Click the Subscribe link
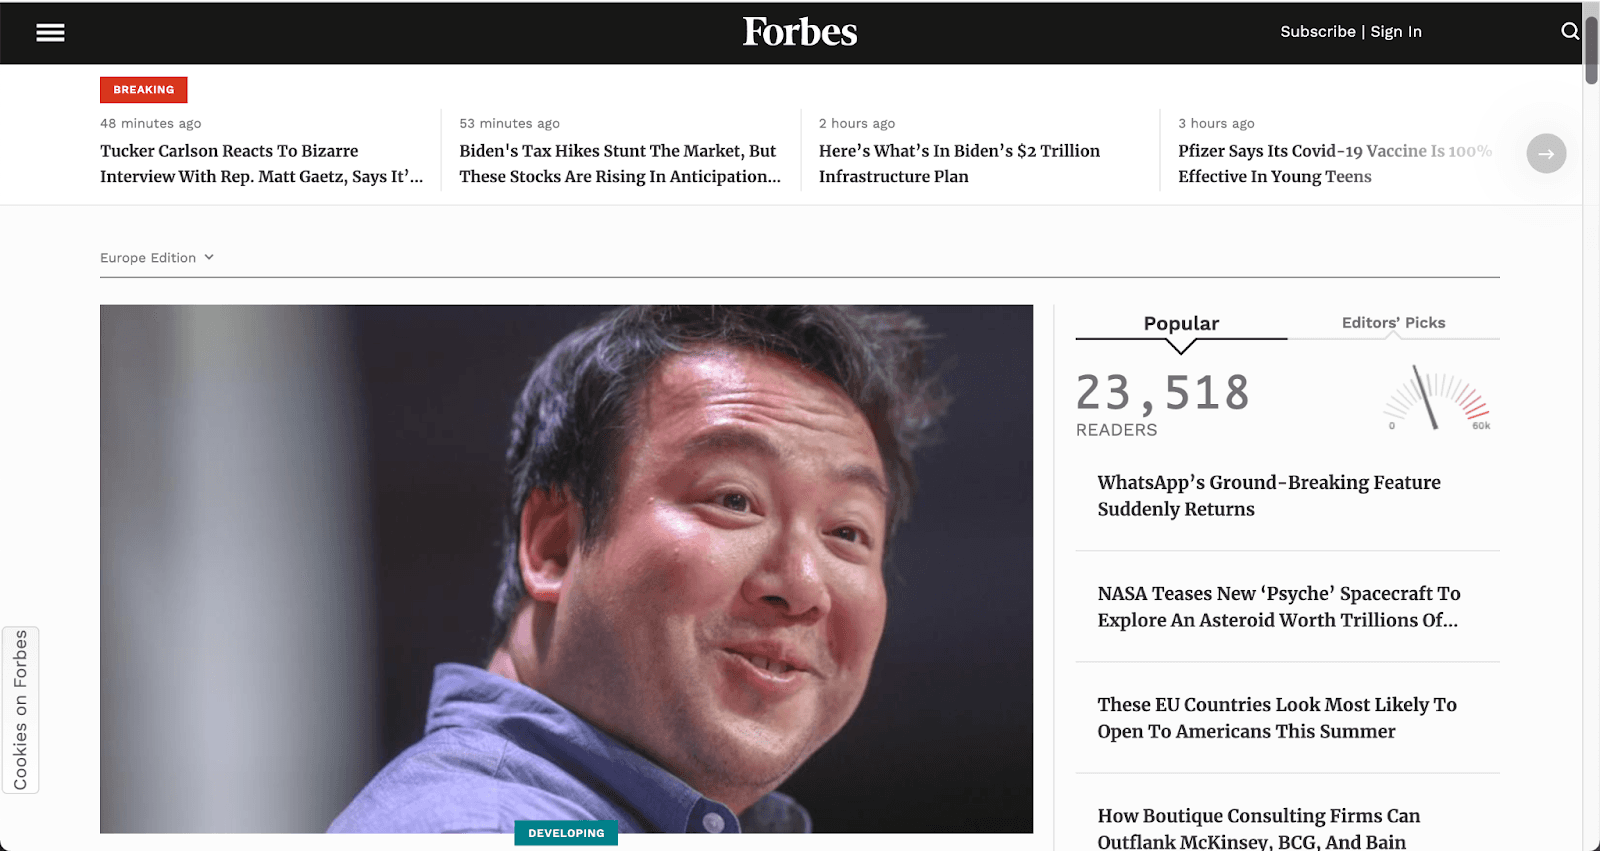The width and height of the screenshot is (1600, 851). tap(1317, 31)
